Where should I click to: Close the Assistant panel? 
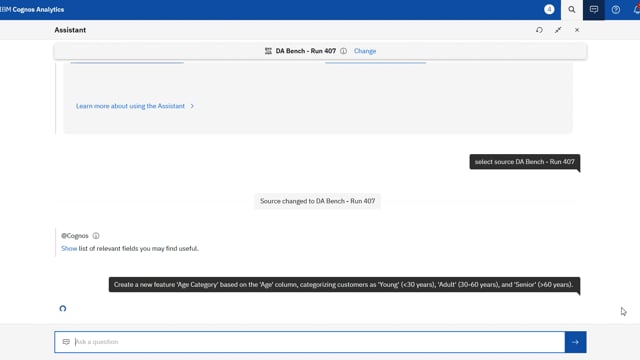[x=577, y=30]
